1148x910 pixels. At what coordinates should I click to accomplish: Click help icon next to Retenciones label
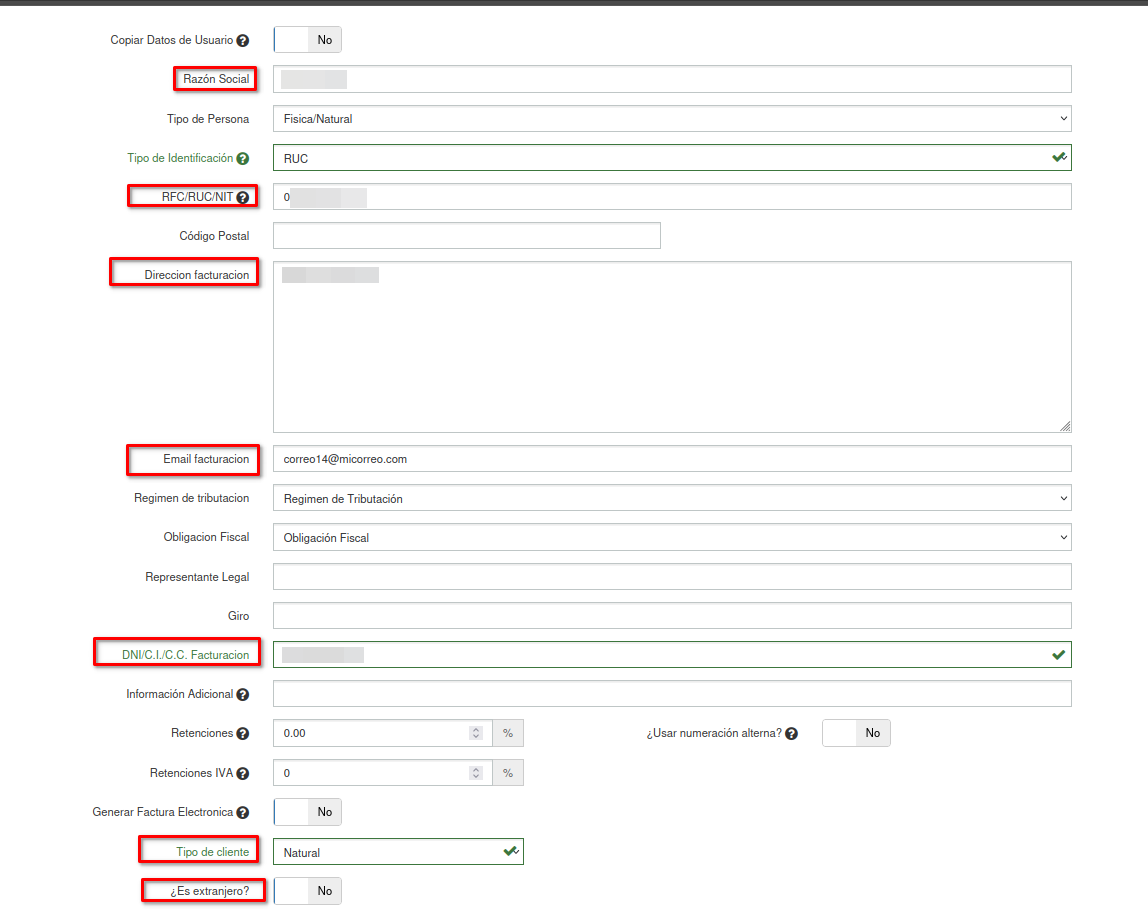point(243,734)
